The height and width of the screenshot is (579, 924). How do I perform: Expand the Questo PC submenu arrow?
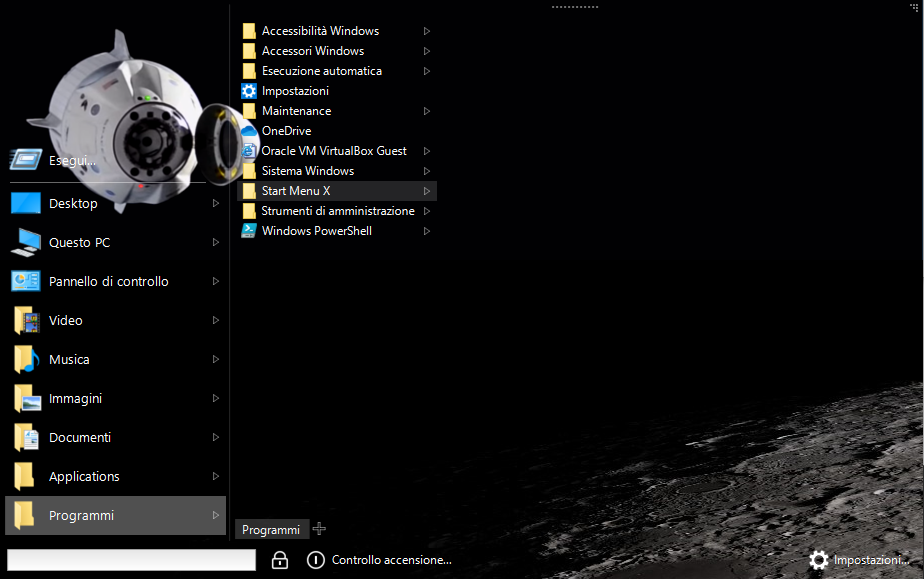[216, 242]
